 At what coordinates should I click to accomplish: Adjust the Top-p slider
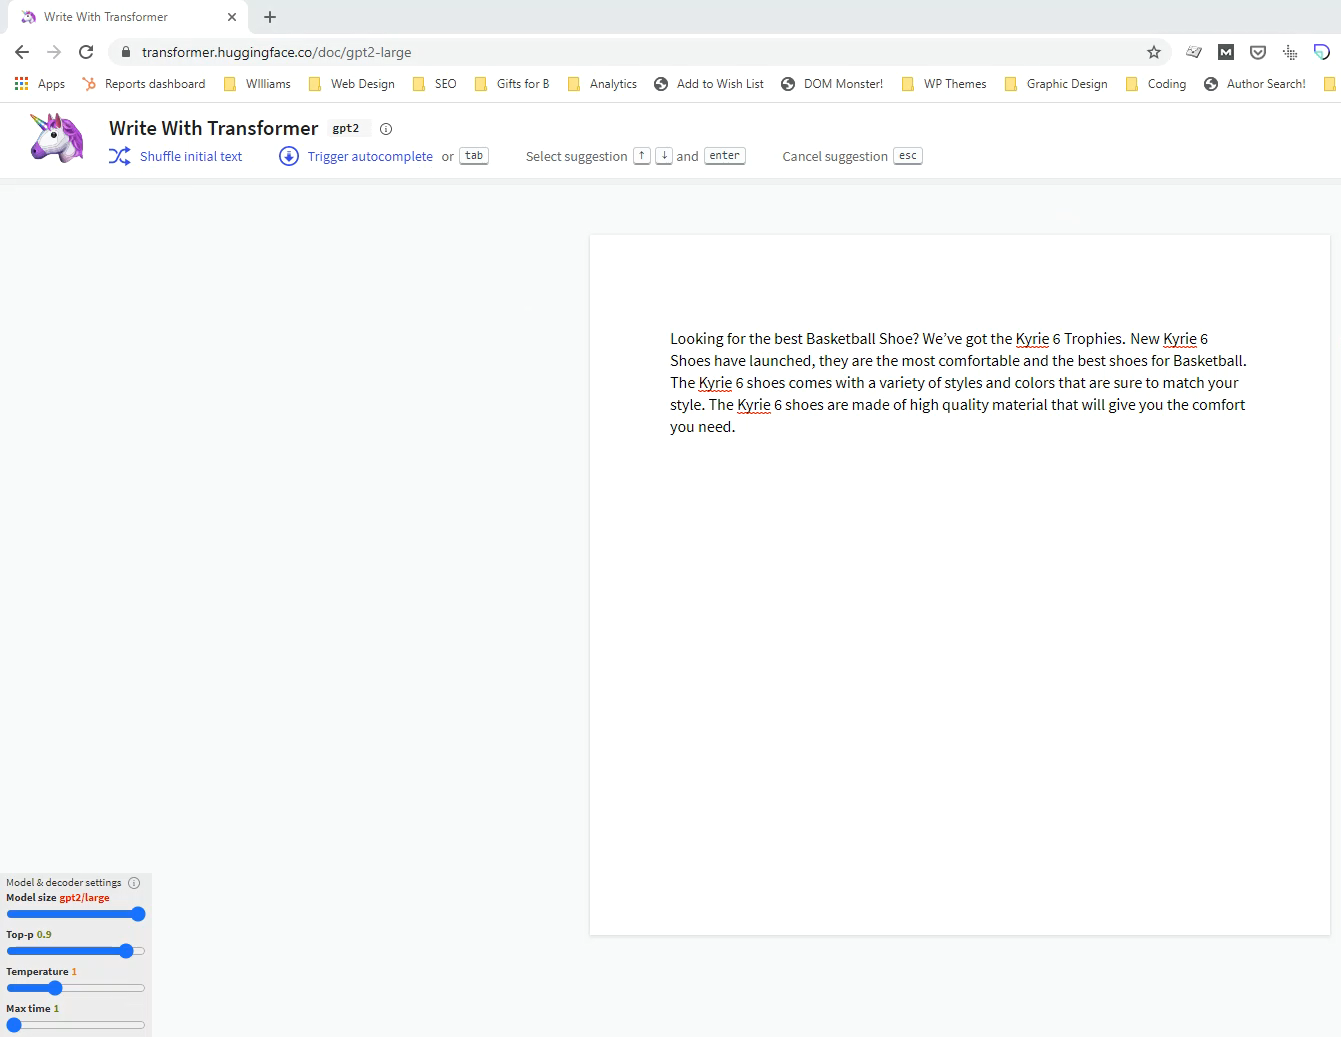point(126,951)
